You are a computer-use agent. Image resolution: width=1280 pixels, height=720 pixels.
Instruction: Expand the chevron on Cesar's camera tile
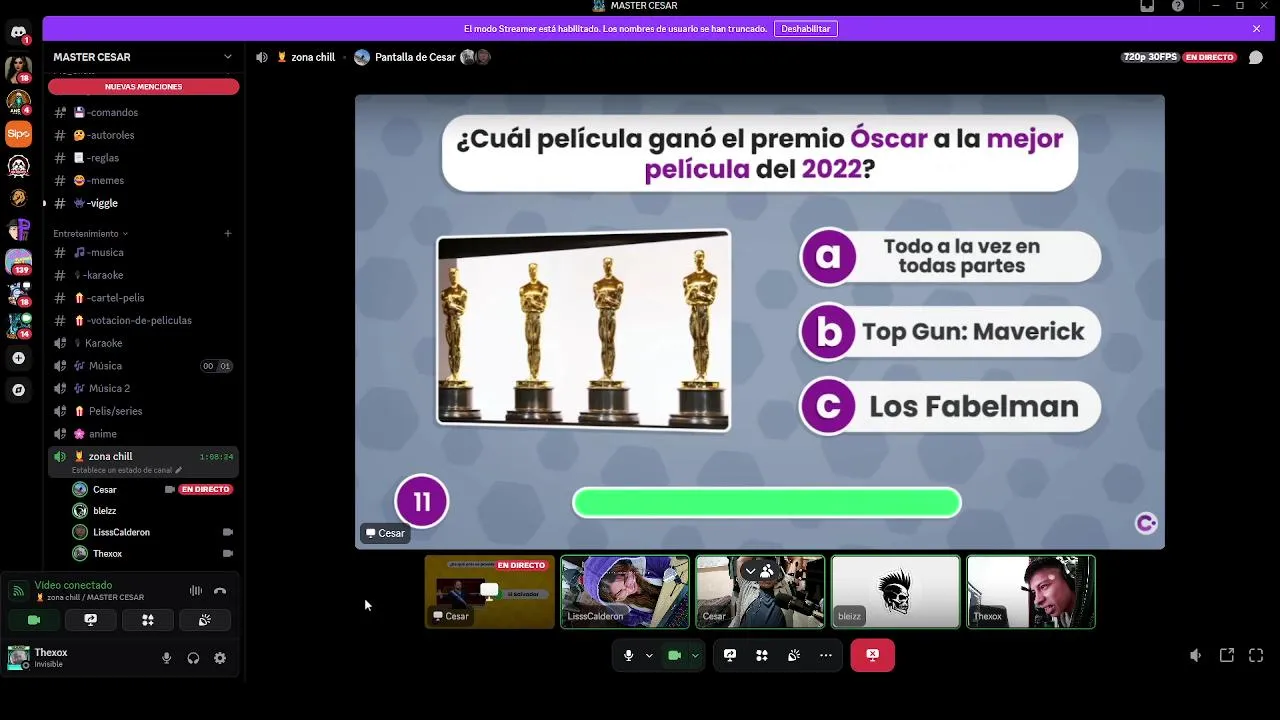pos(750,571)
